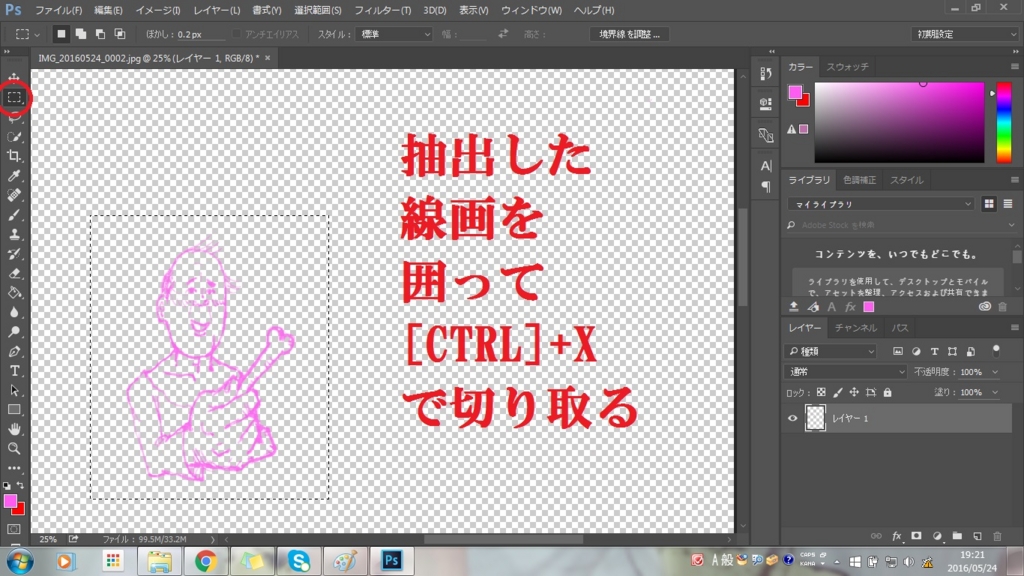Image resolution: width=1024 pixels, height=576 pixels.
Task: Open the フィルター(T) menu
Action: pos(383,10)
